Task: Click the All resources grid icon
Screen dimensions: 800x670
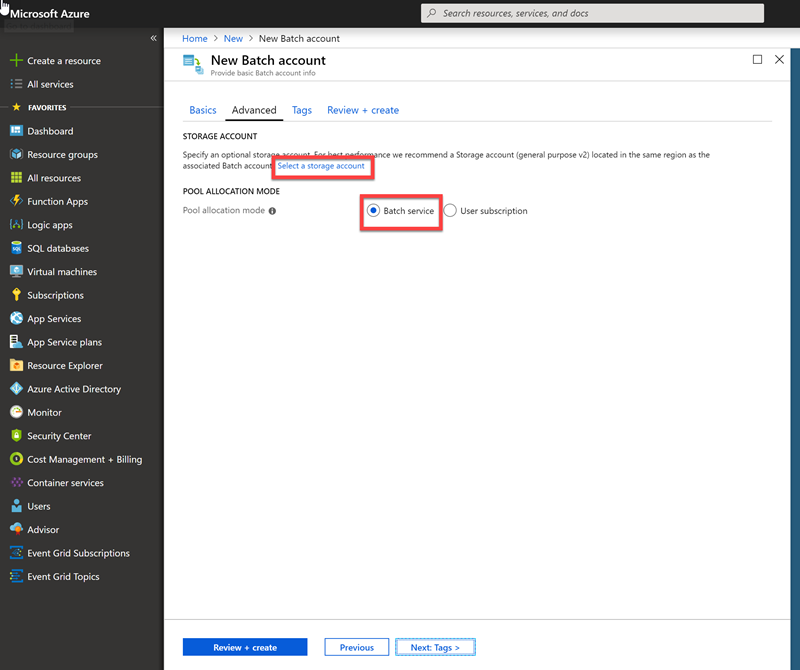Action: pyautogui.click(x=16, y=178)
